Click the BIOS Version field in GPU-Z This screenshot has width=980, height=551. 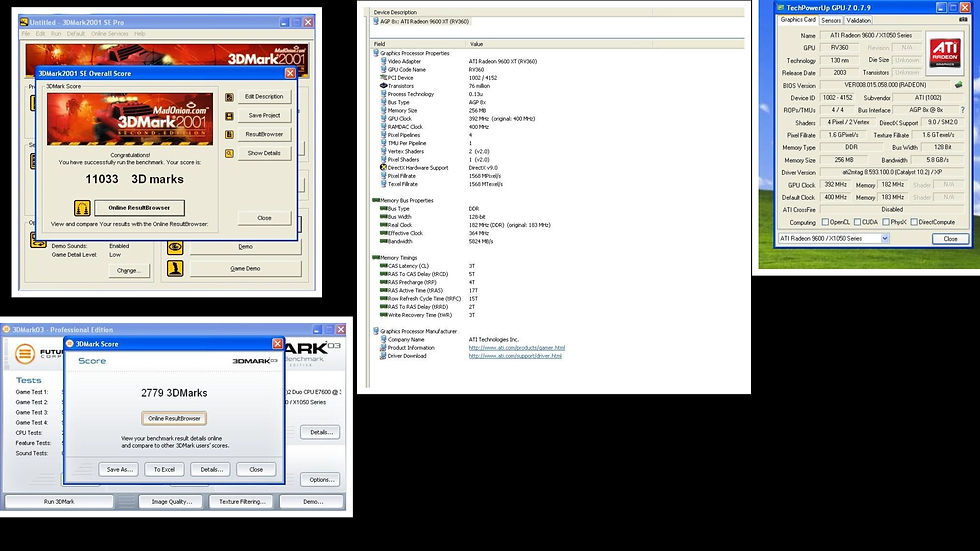(x=885, y=85)
